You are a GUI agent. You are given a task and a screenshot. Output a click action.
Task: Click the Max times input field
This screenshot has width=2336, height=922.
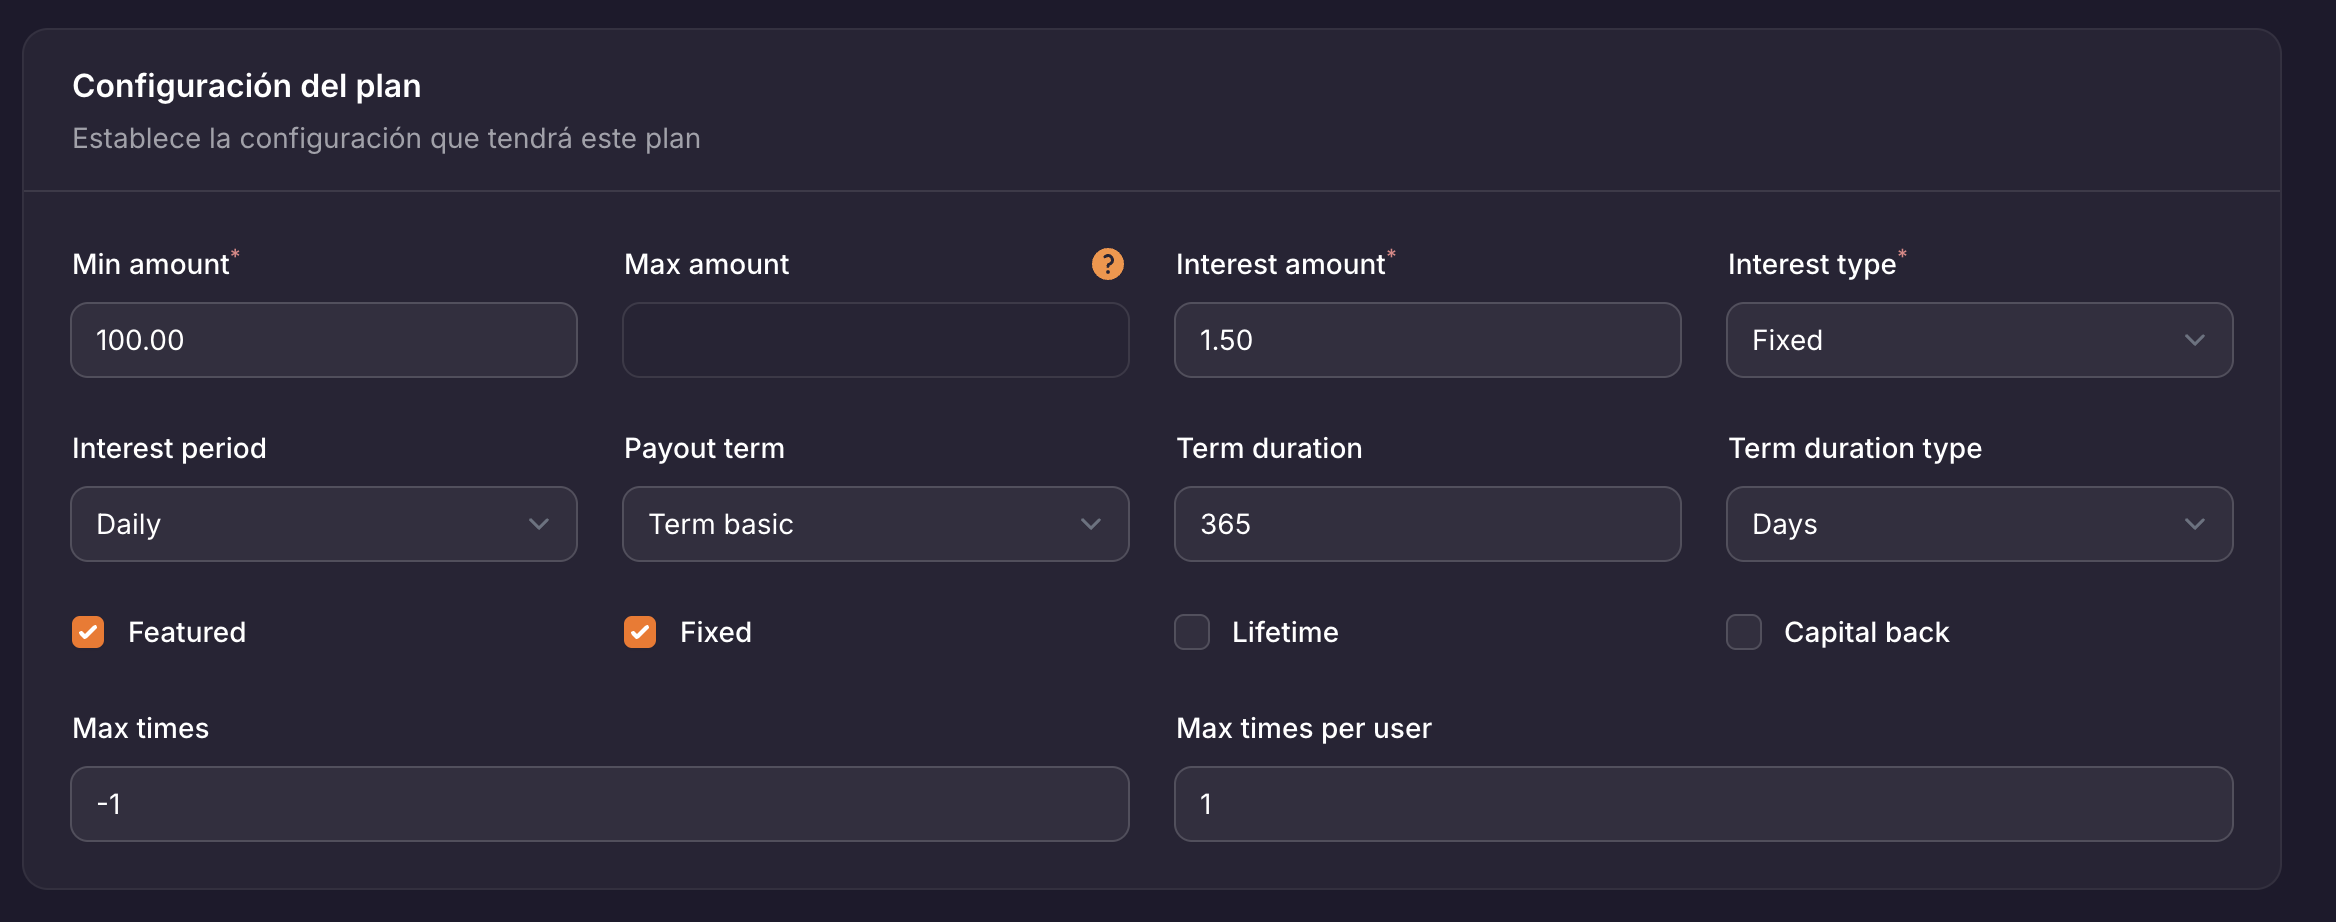coord(599,804)
